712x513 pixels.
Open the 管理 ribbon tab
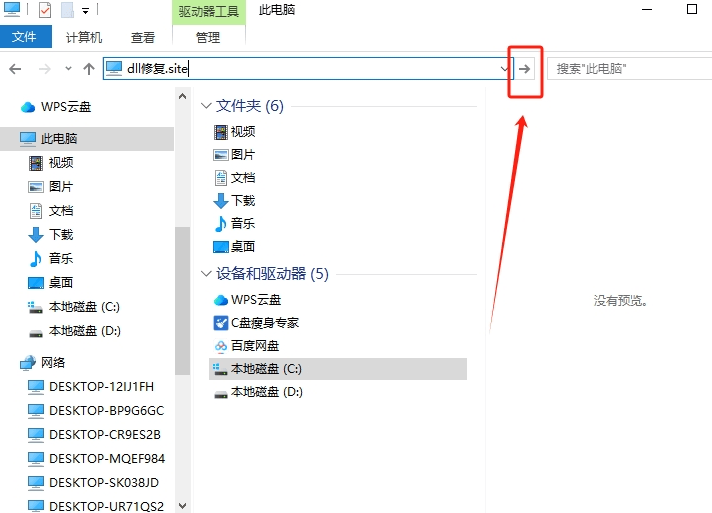pyautogui.click(x=208, y=37)
